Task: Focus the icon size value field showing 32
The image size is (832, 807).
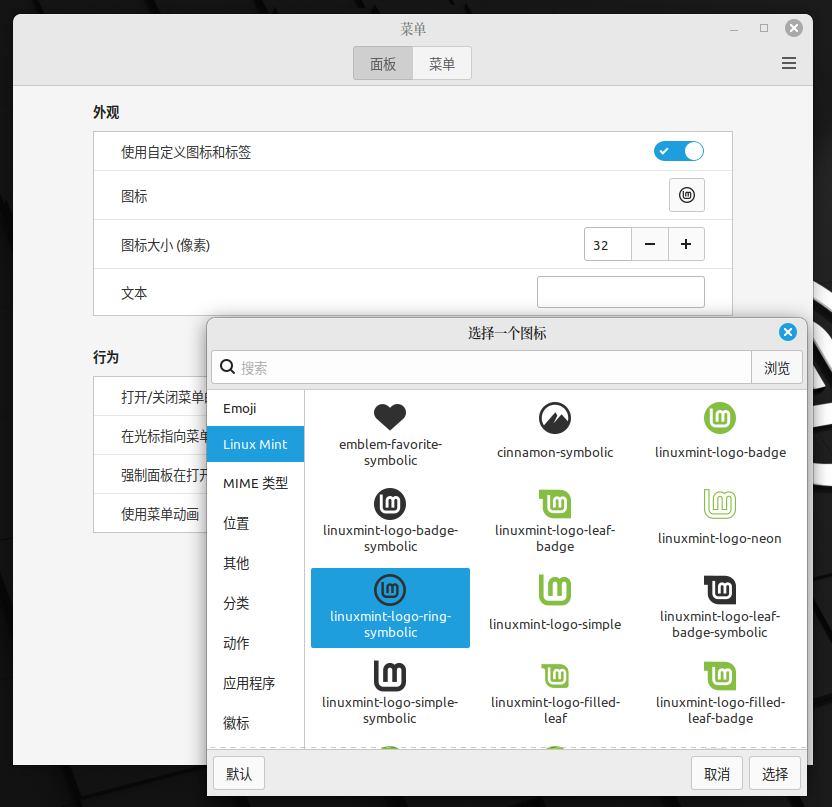Action: pyautogui.click(x=608, y=244)
